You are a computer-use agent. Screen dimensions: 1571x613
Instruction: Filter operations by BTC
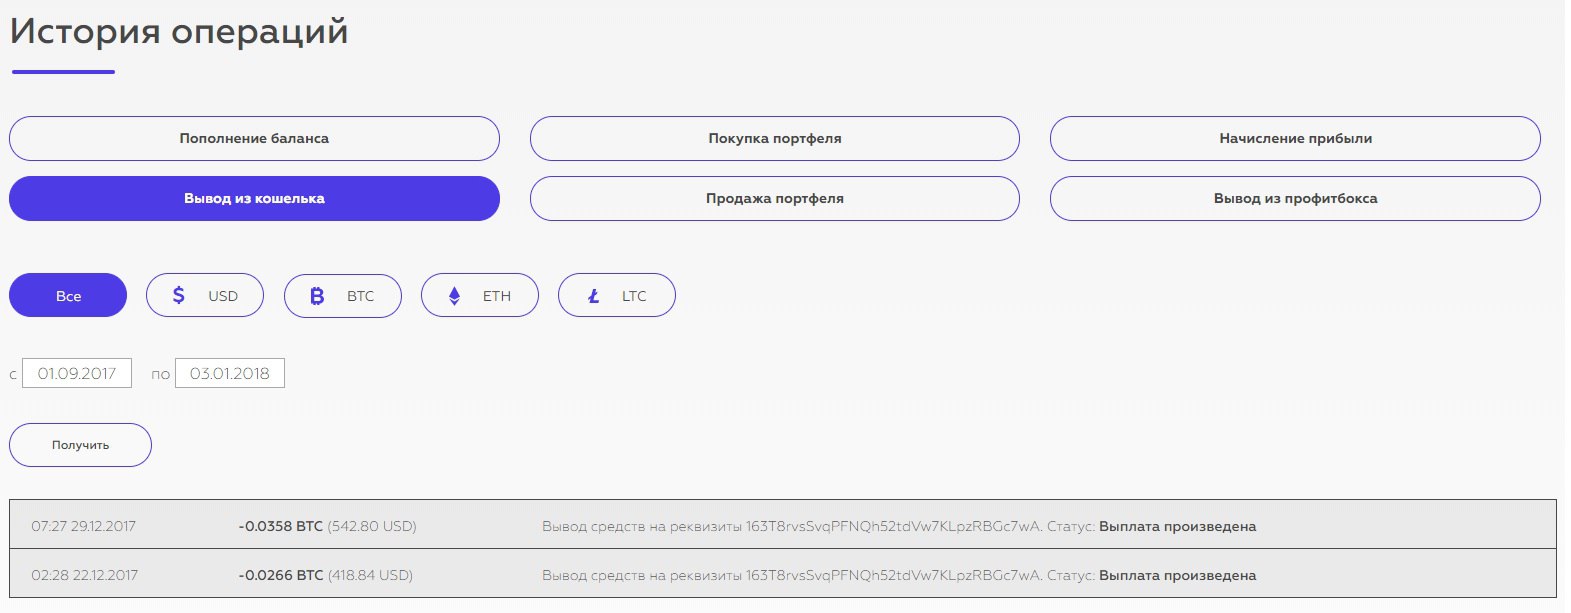pos(343,295)
